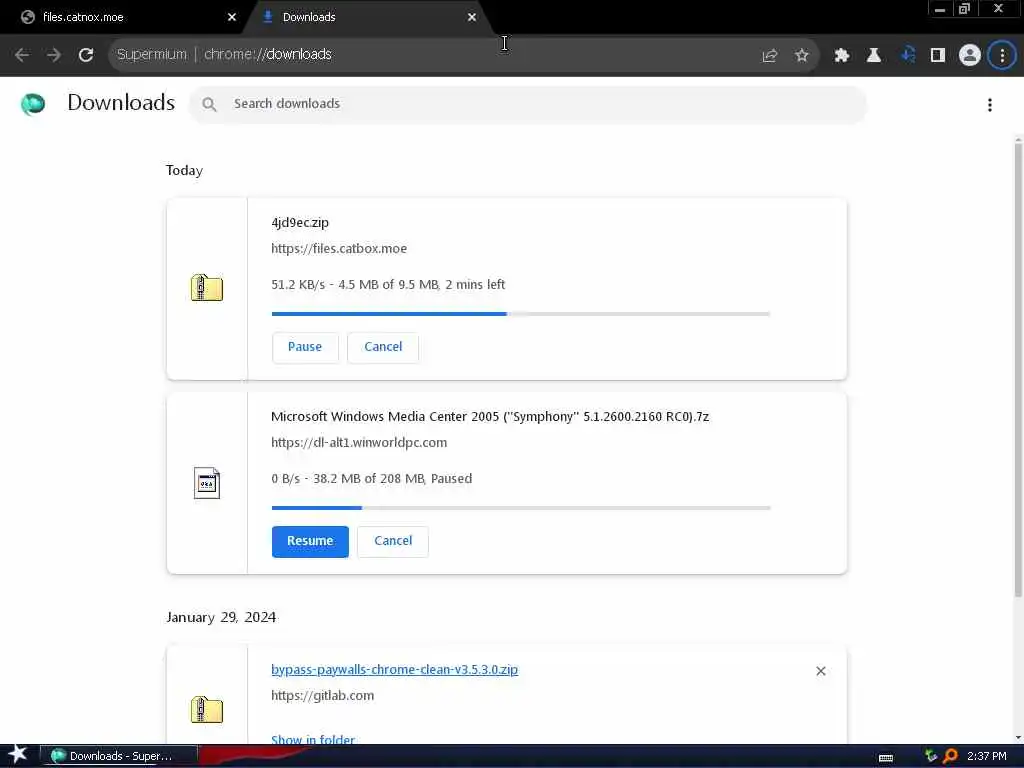Close the files.catnox.moe tab
Image resolution: width=1024 pixels, height=768 pixels.
[x=231, y=17]
